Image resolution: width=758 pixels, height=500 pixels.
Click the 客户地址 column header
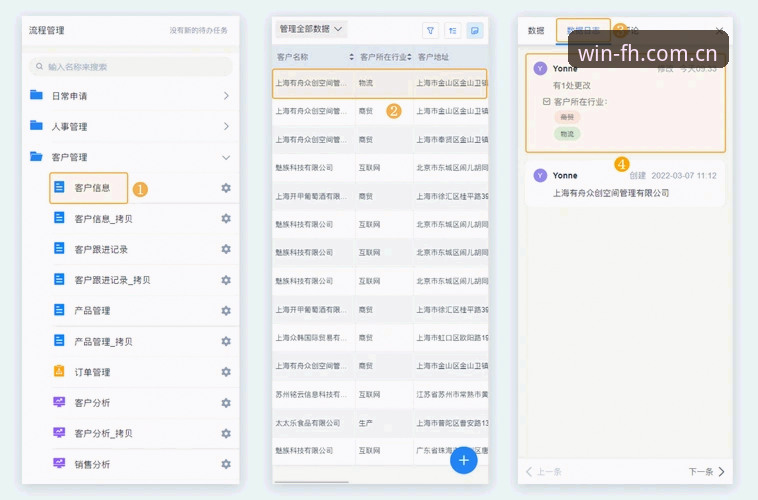433,57
